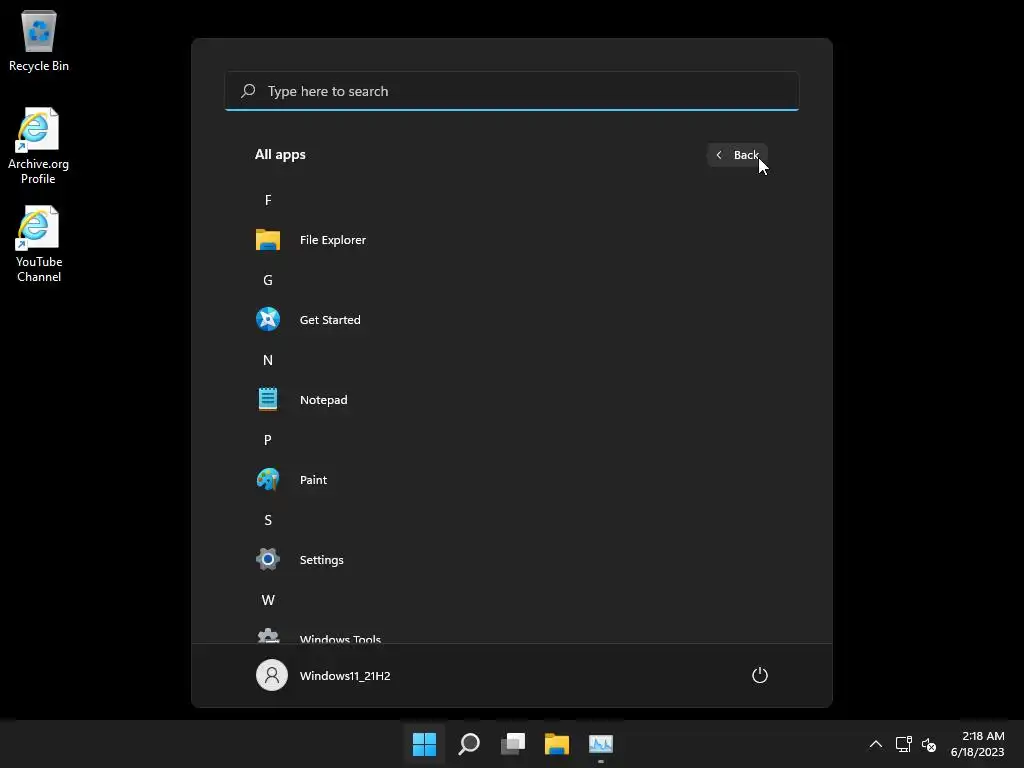Viewport: 1024px width, 768px height.
Task: Show hidden icons in system tray
Action: [x=876, y=744]
